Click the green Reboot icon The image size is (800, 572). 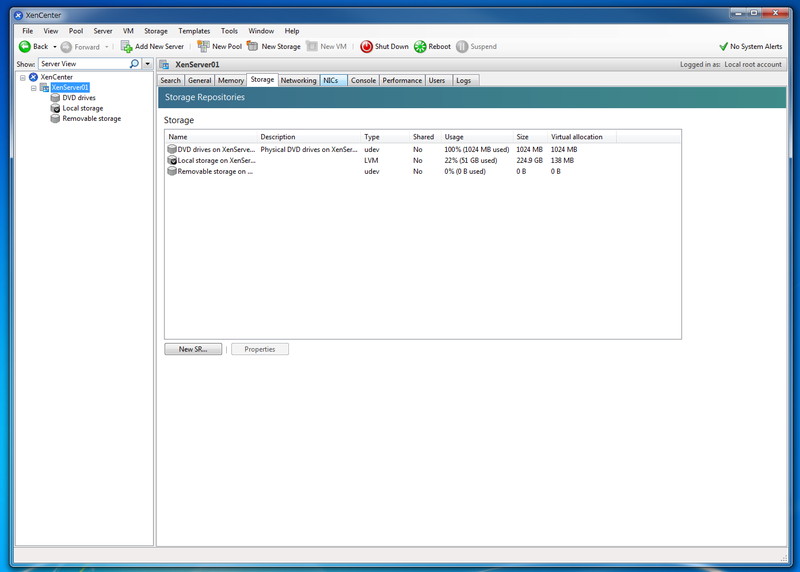[420, 47]
